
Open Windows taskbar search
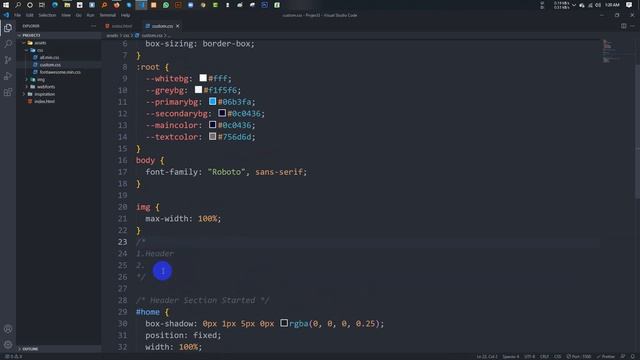(18, 5)
